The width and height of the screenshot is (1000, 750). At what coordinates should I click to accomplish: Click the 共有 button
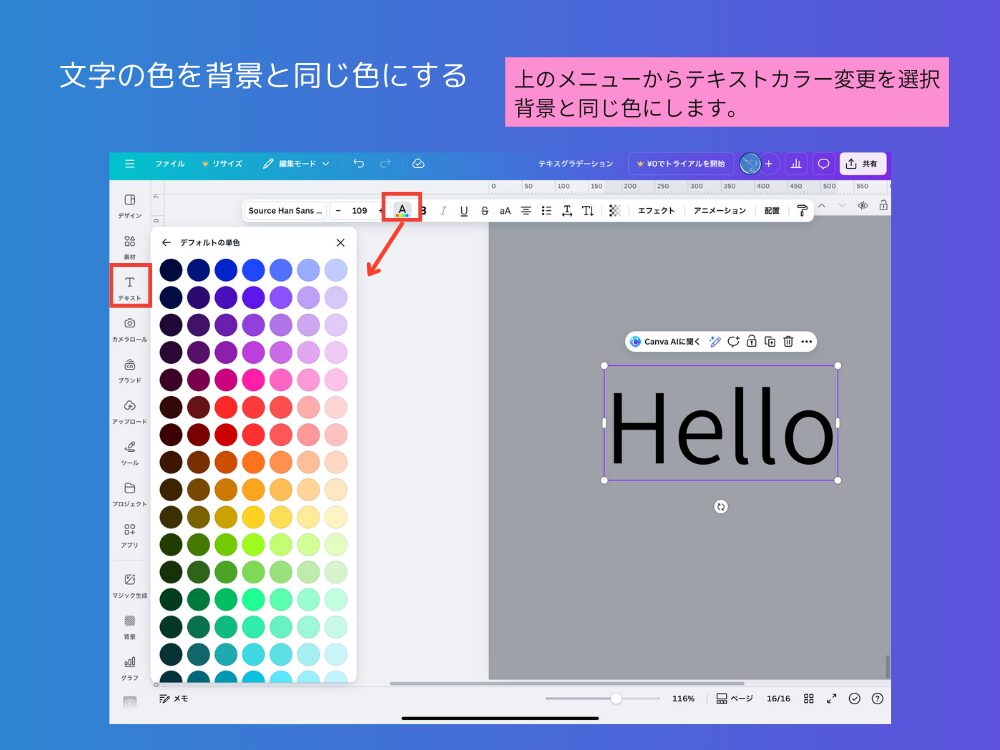click(x=862, y=164)
